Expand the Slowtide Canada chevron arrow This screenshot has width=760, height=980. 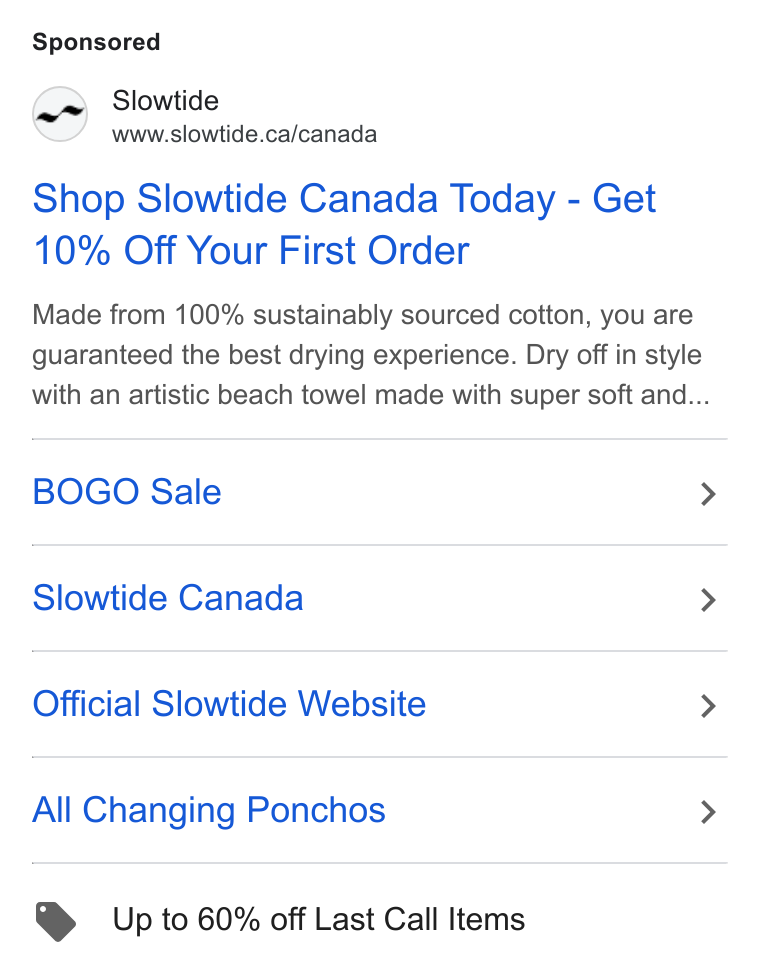(708, 600)
